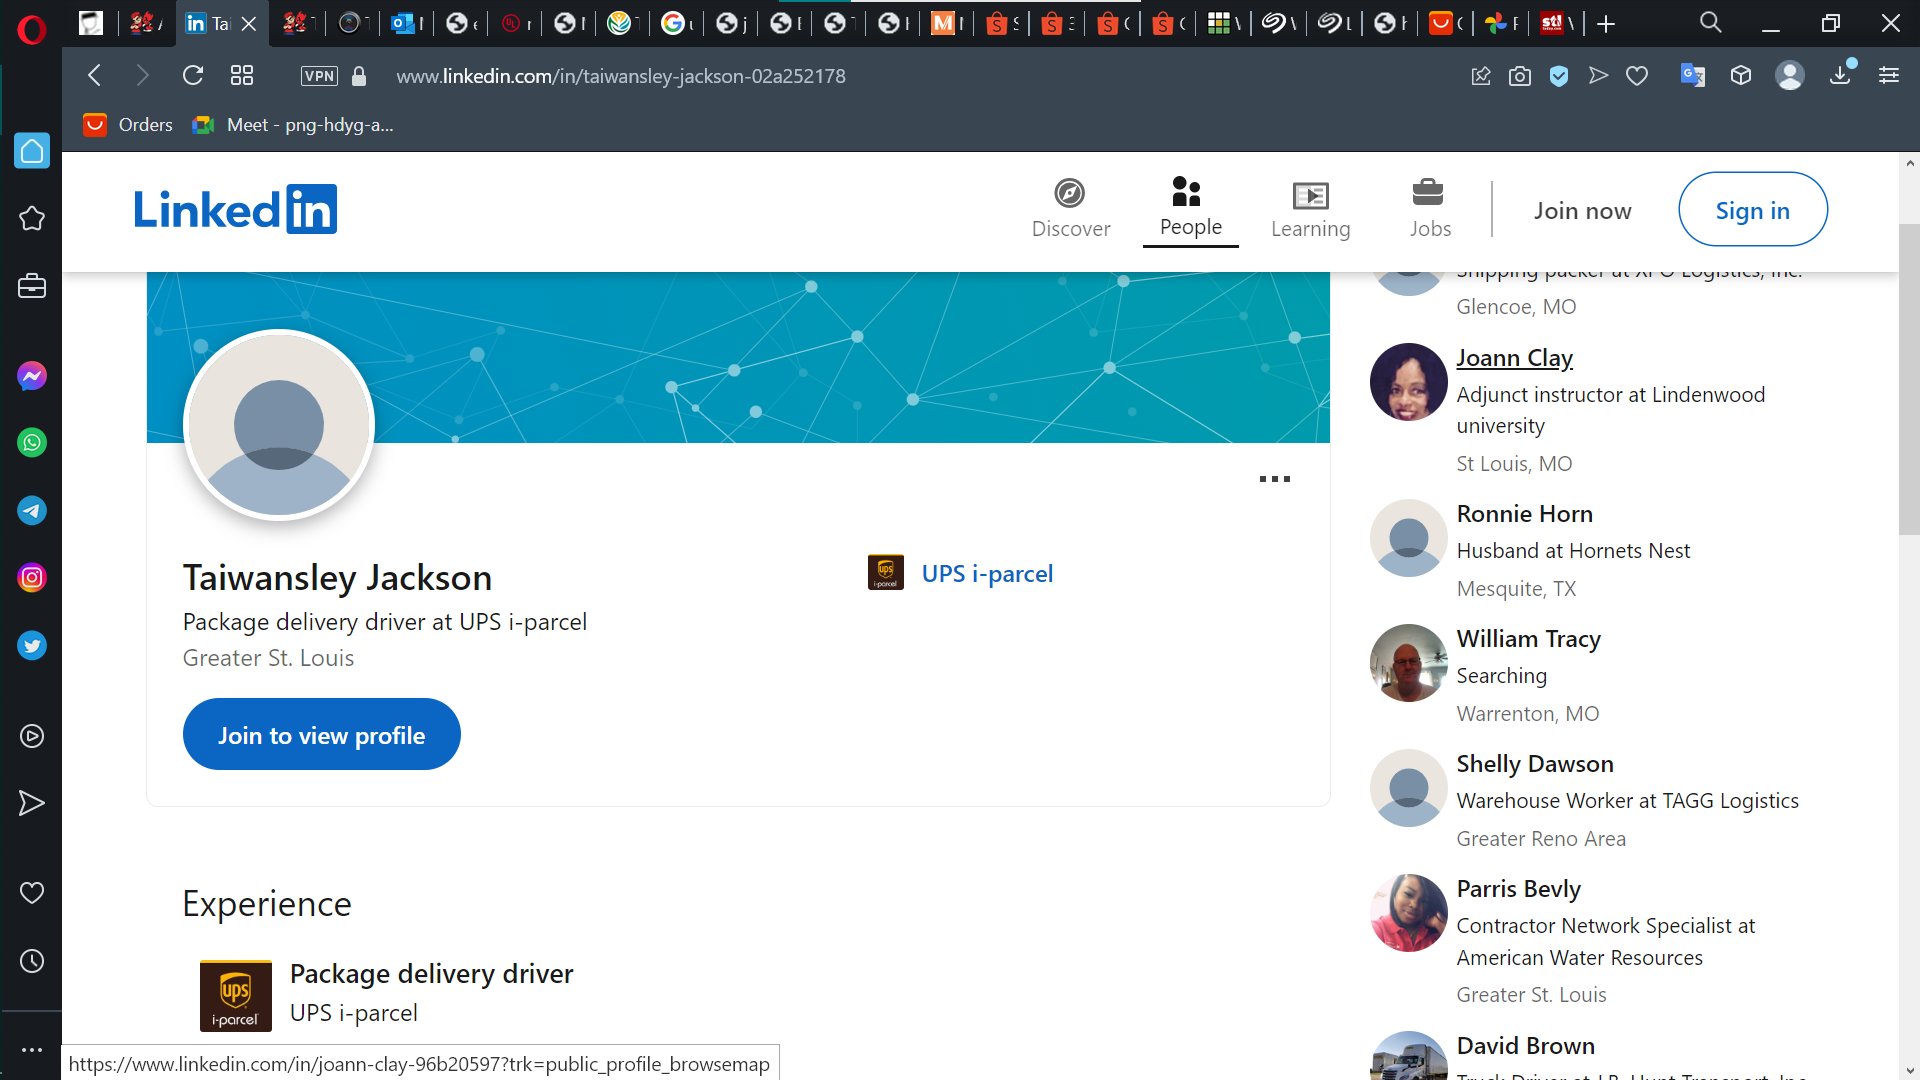Click Taiwansley Jackson's profile photo
This screenshot has width=1920, height=1080.
point(279,426)
